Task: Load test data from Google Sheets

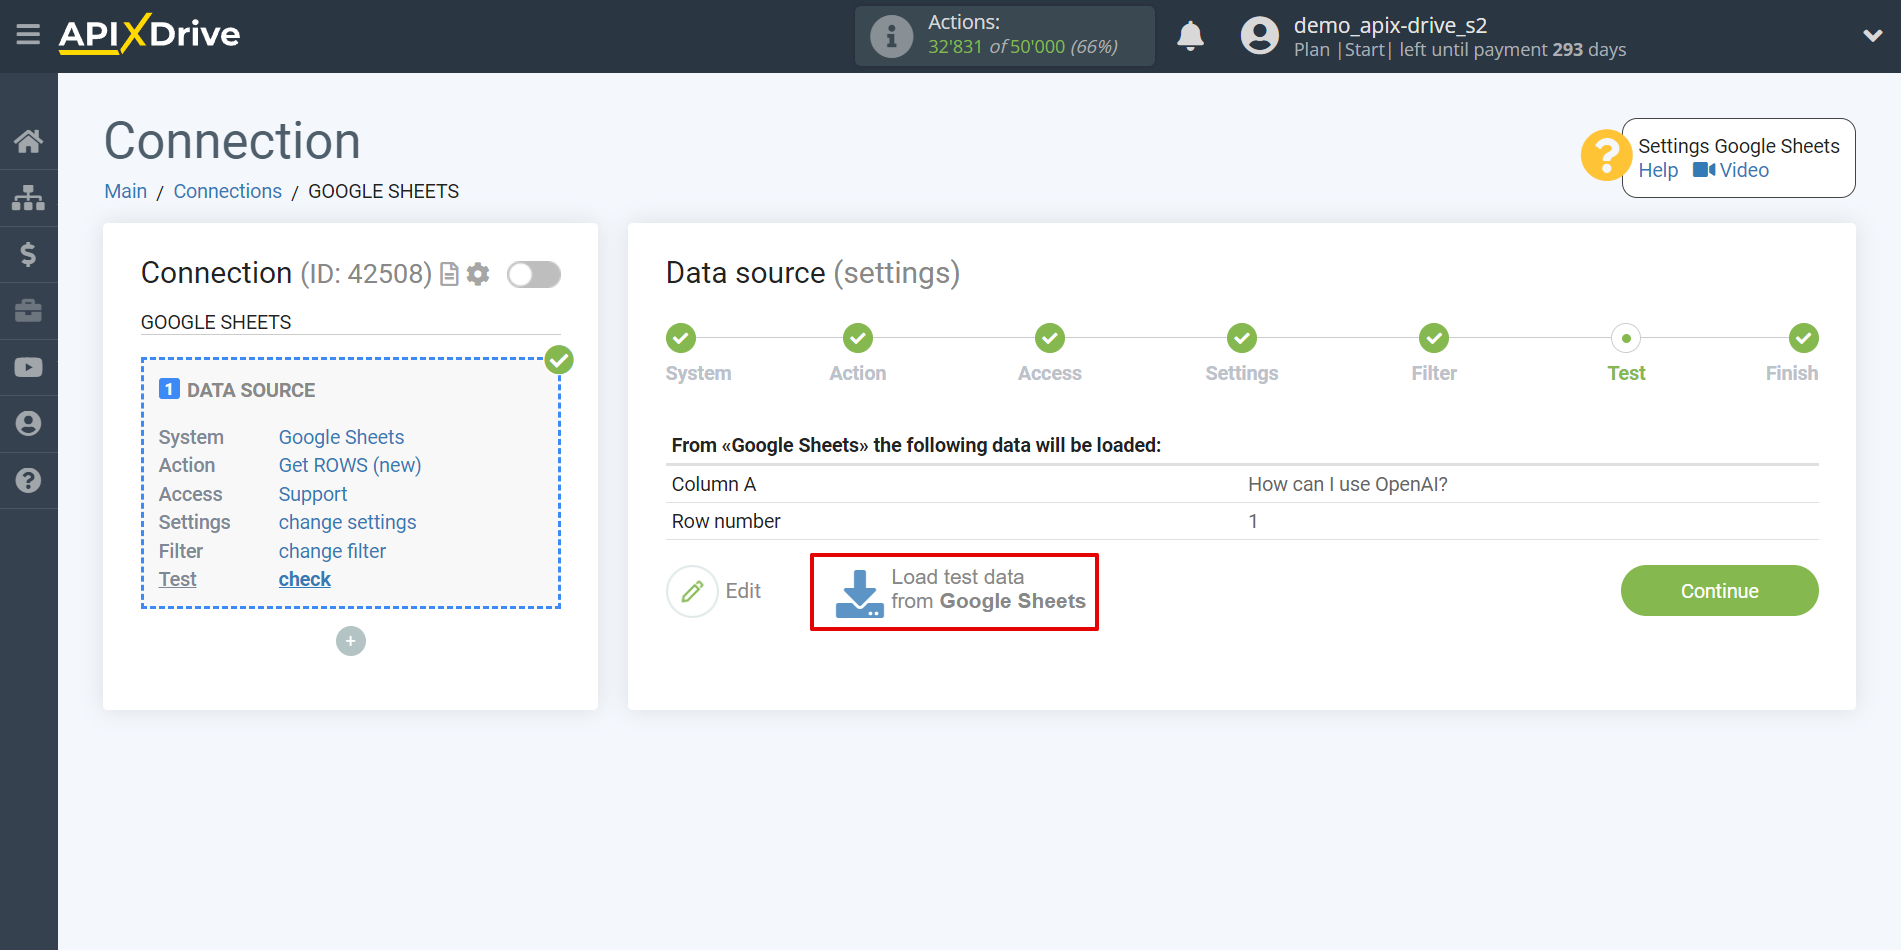Action: [x=954, y=592]
